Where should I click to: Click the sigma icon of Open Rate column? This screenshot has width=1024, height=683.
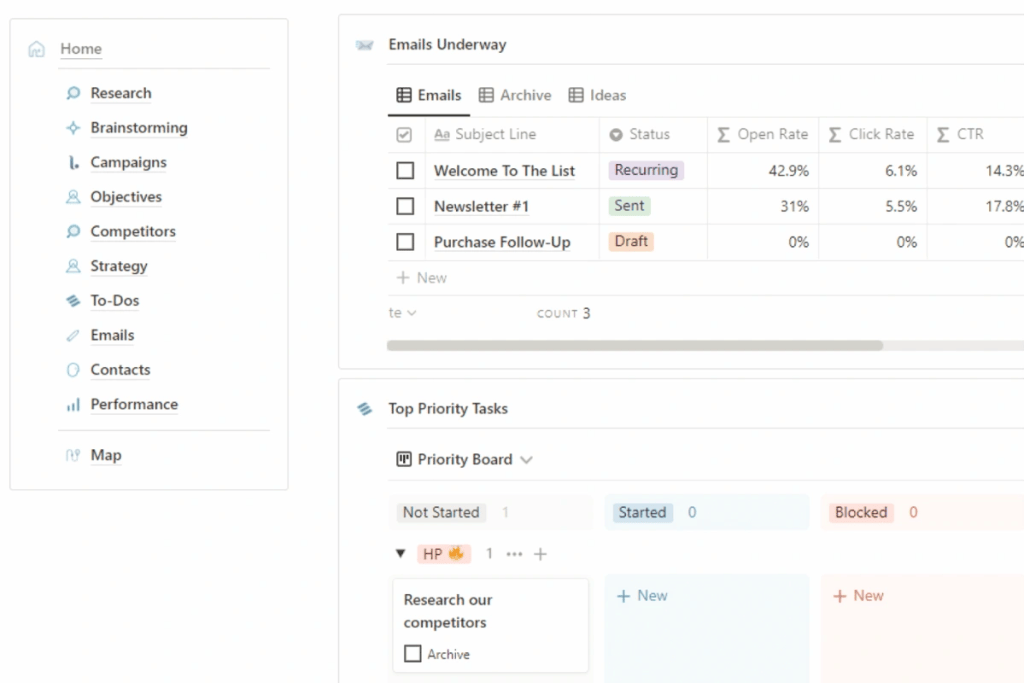point(724,135)
